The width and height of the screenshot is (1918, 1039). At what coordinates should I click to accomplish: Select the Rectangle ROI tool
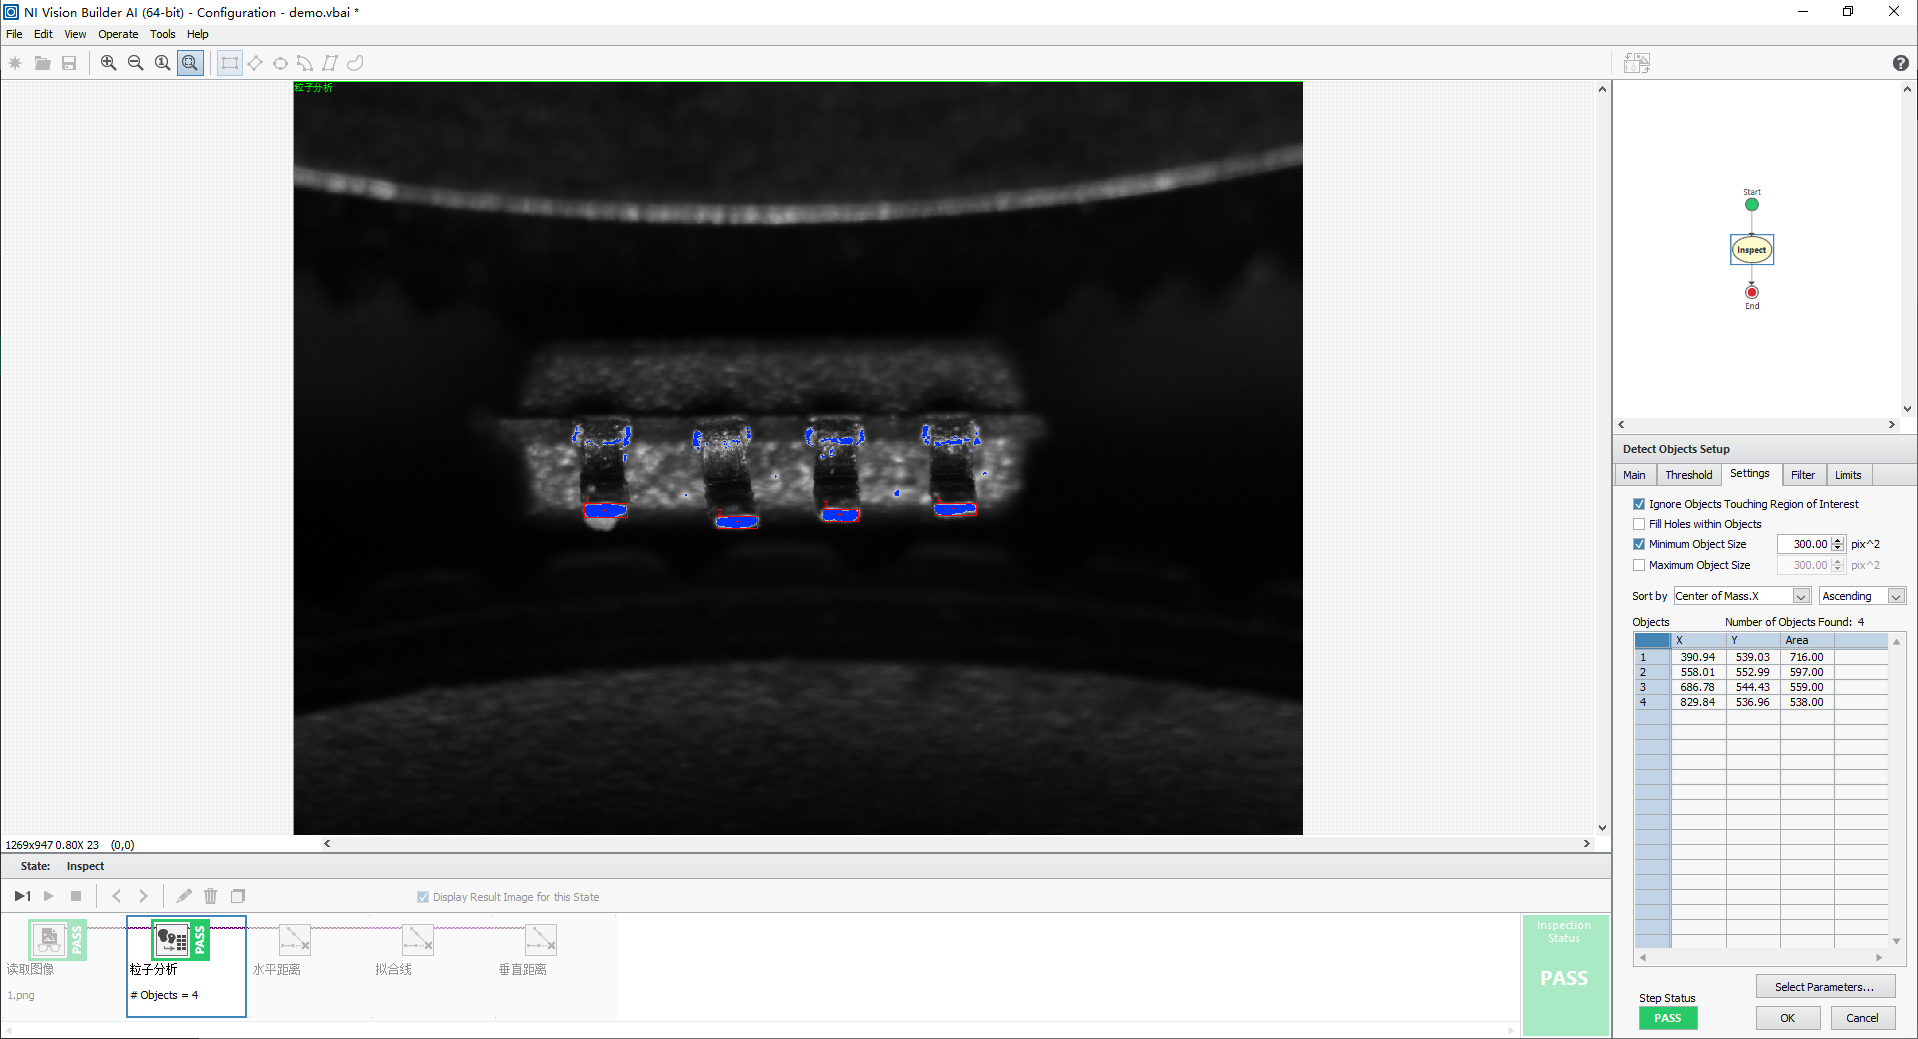click(230, 63)
